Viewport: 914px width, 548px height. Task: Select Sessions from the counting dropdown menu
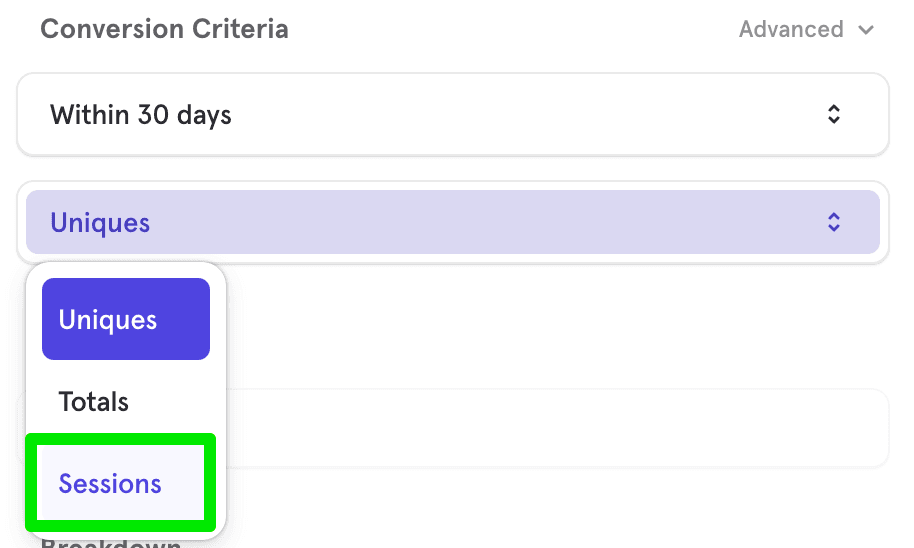(121, 483)
